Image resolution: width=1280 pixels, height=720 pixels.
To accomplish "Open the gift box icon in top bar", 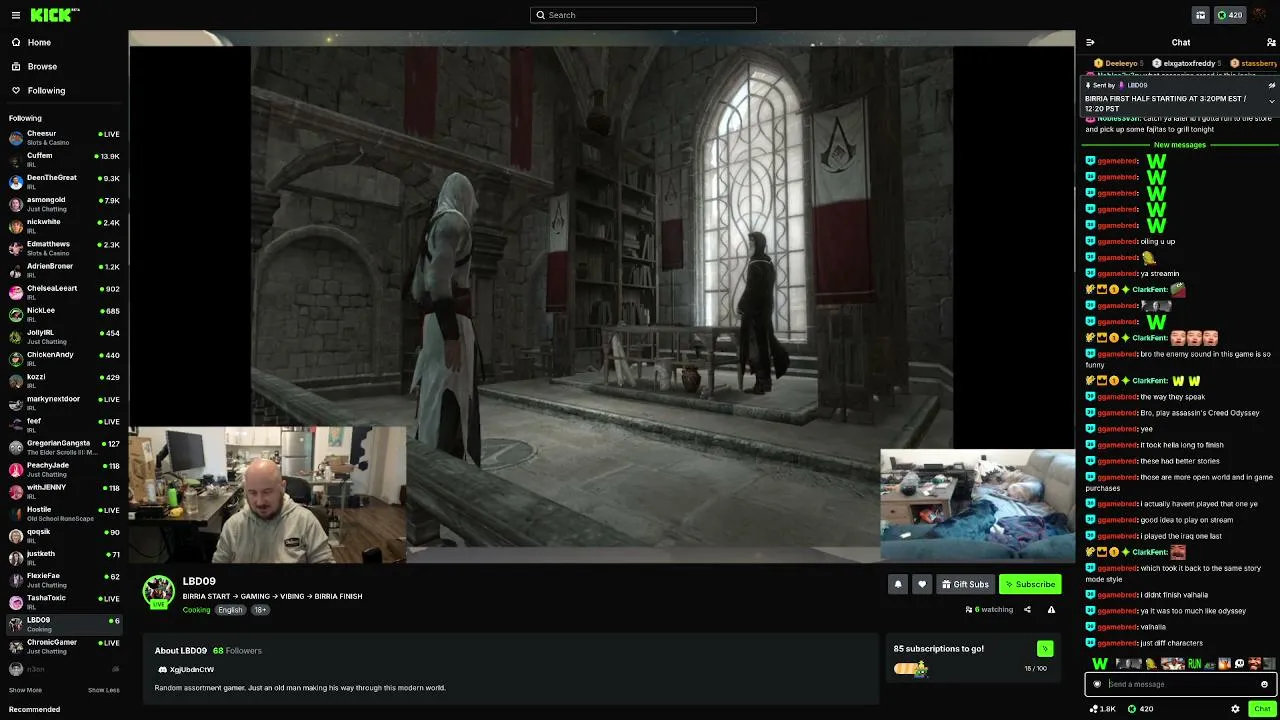I will [1200, 15].
